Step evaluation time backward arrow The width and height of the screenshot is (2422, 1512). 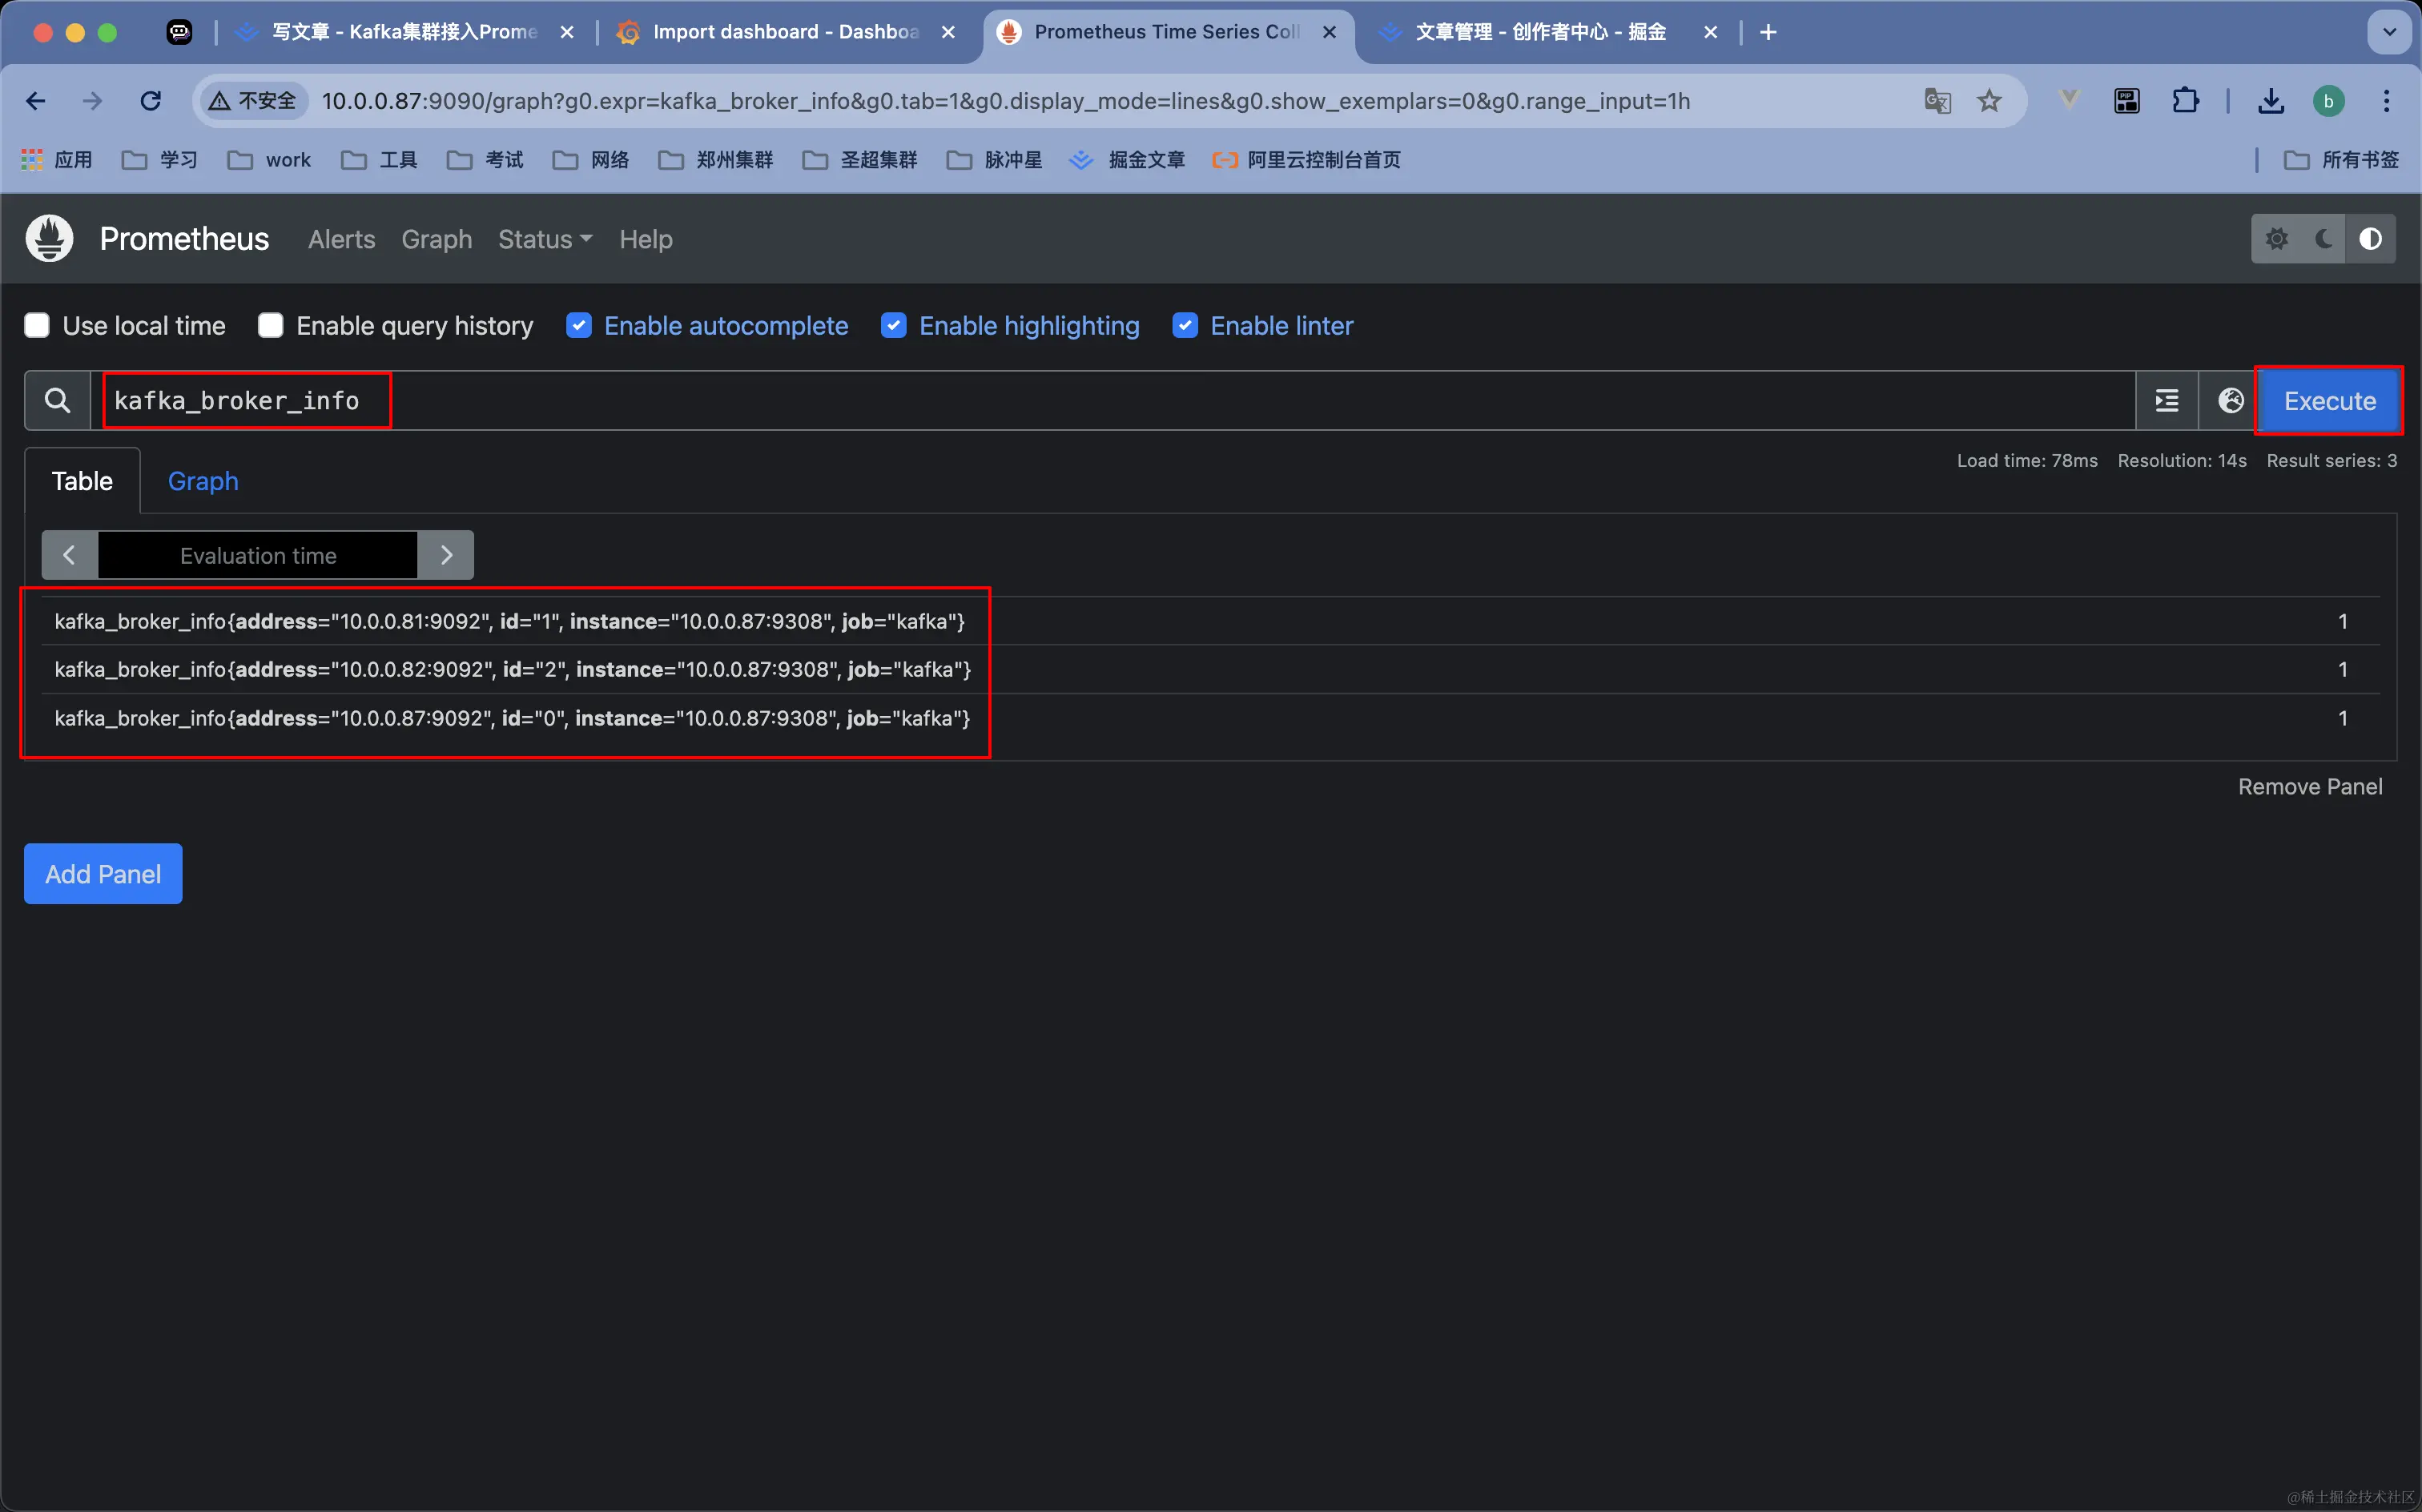pos(69,555)
